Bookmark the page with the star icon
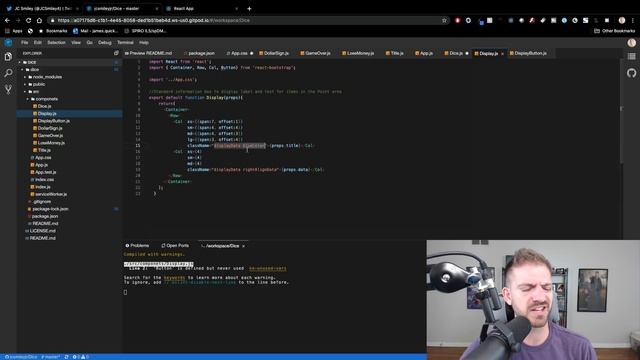This screenshot has width=640, height=360. click(444, 20)
